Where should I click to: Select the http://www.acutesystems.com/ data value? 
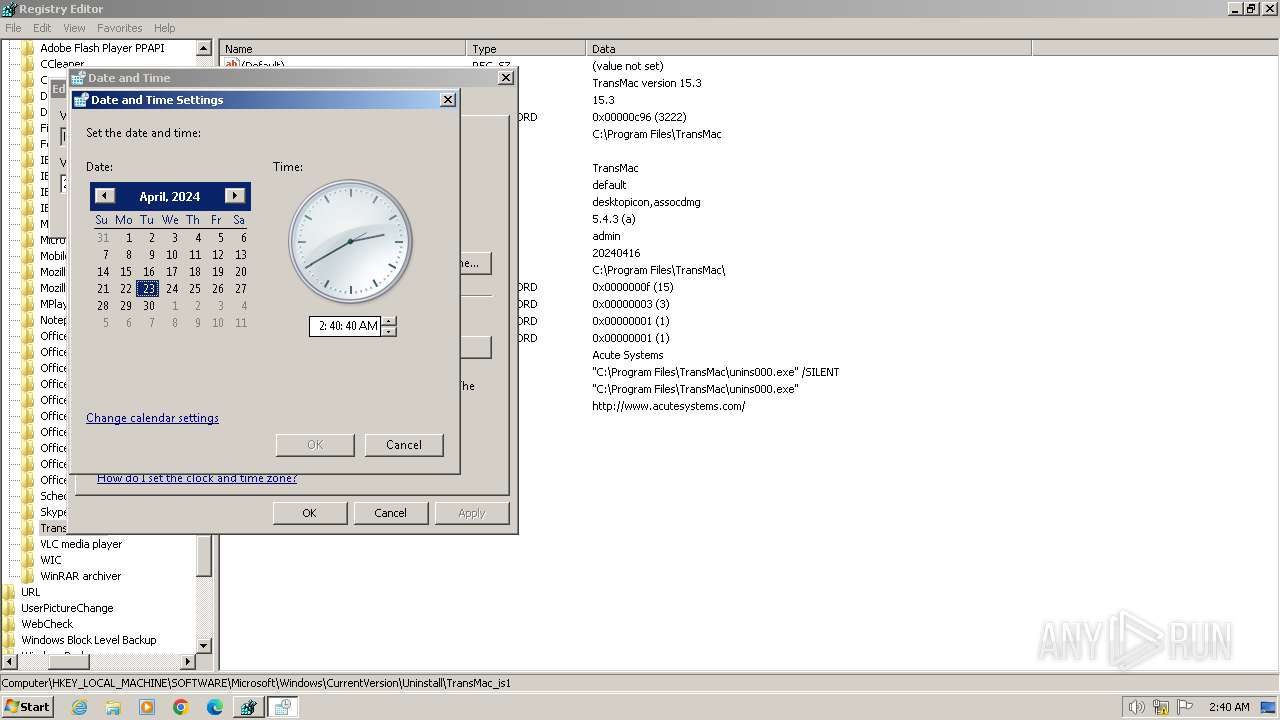point(668,406)
